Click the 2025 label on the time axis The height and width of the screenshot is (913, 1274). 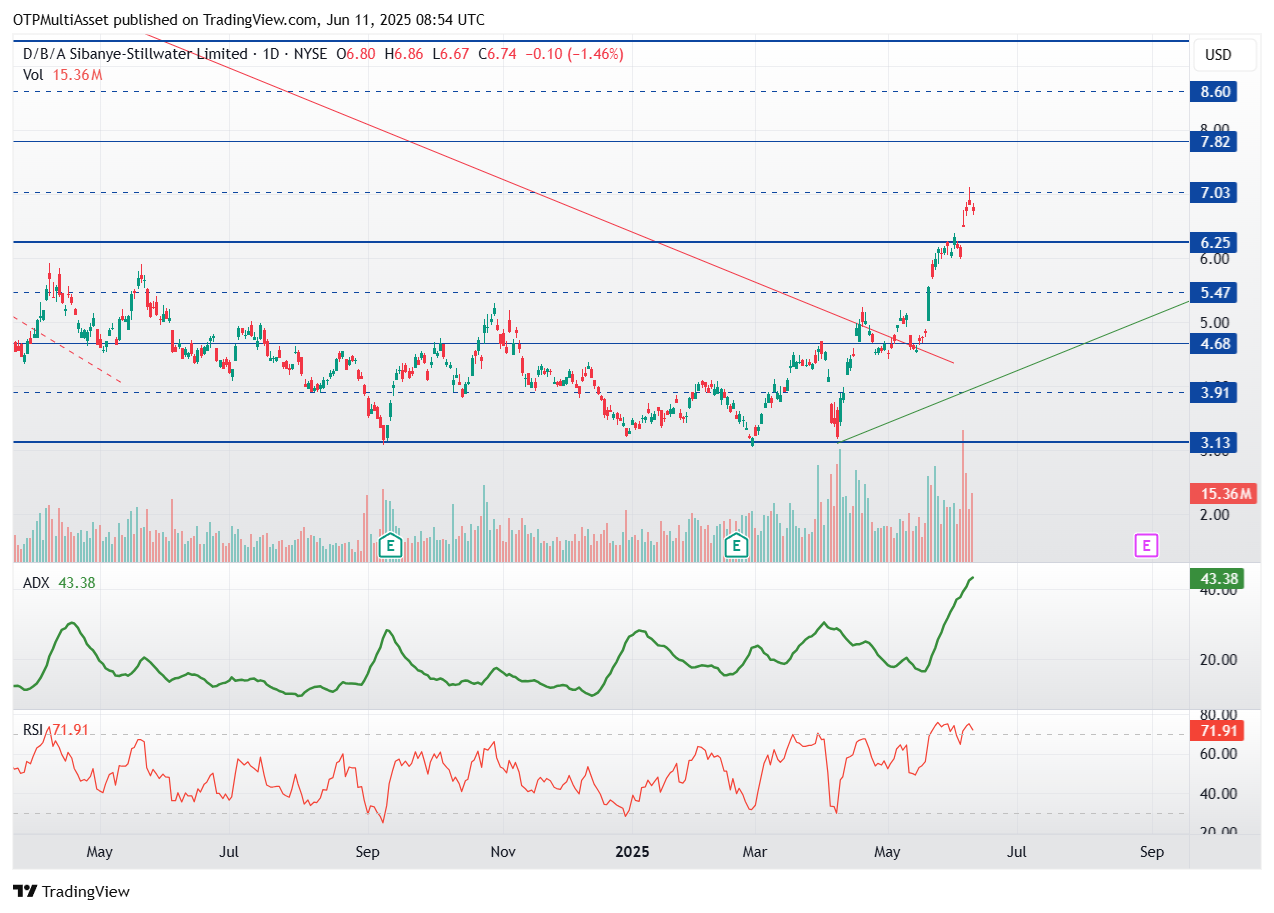633,852
